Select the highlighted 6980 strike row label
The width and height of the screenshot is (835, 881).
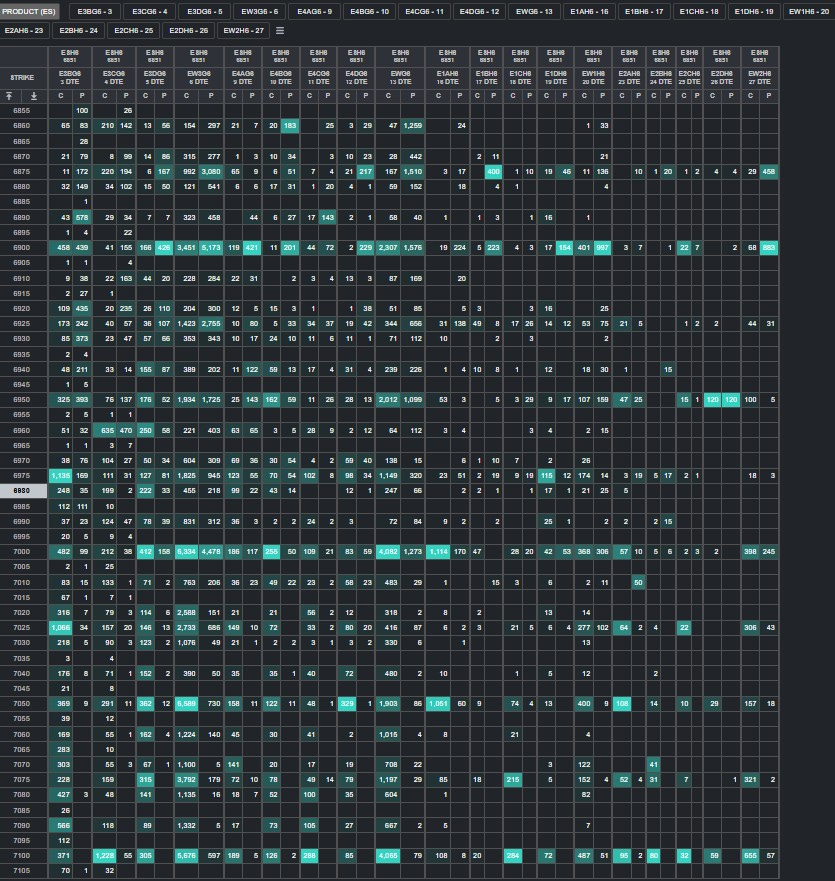pos(22,491)
